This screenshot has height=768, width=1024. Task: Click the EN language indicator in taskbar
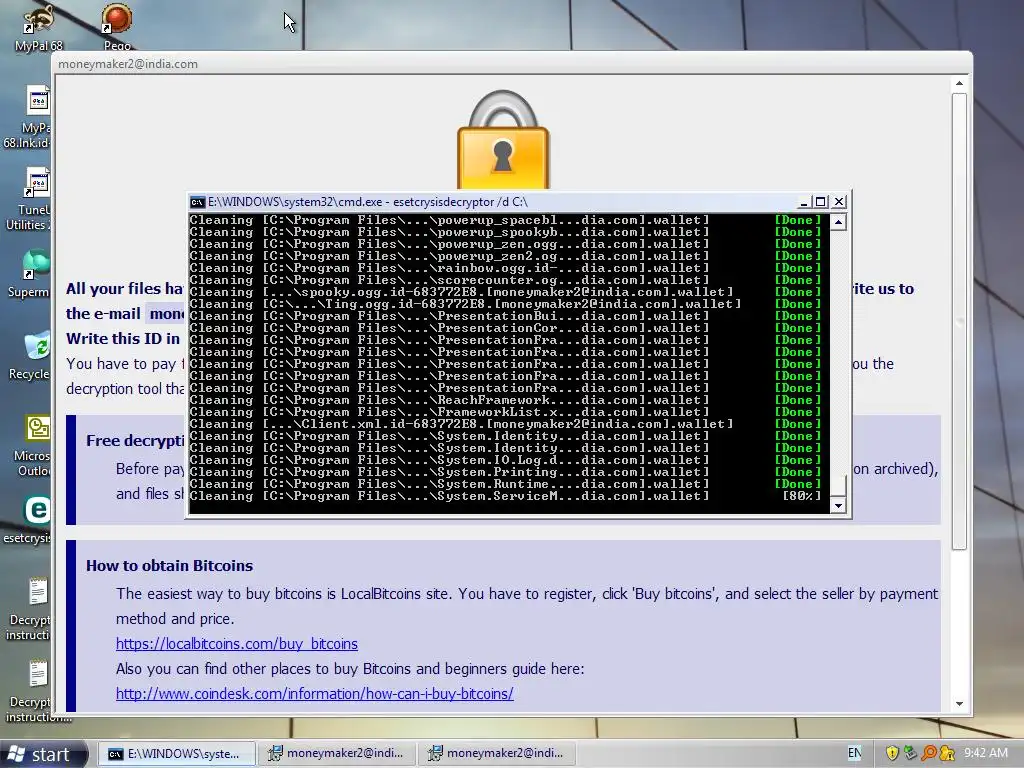point(854,753)
